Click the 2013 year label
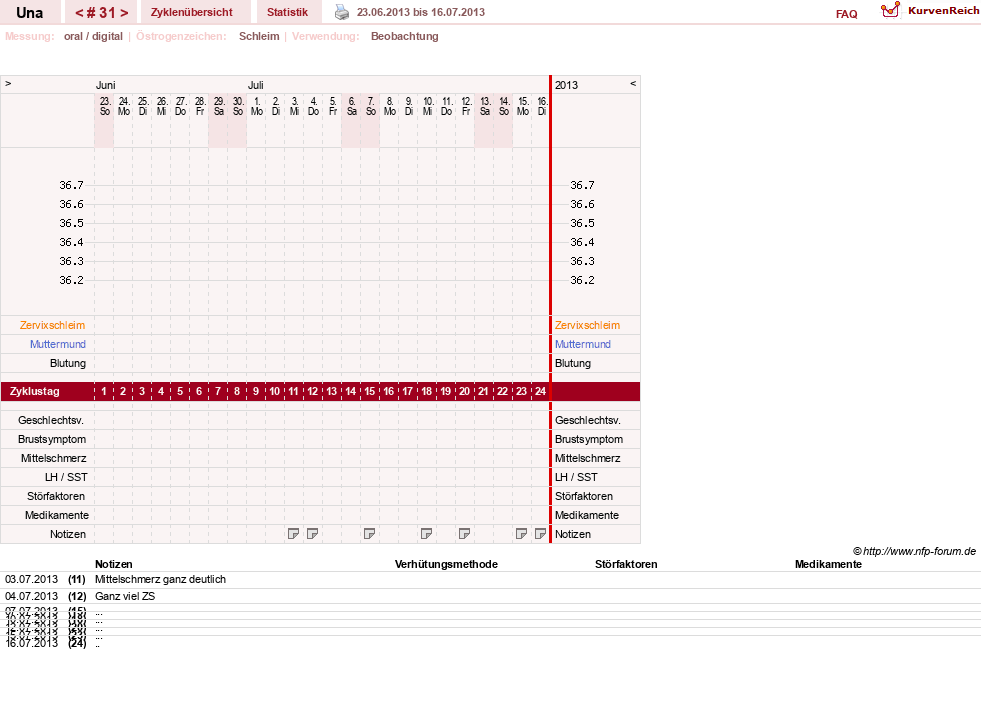The image size is (981, 723). click(x=566, y=85)
